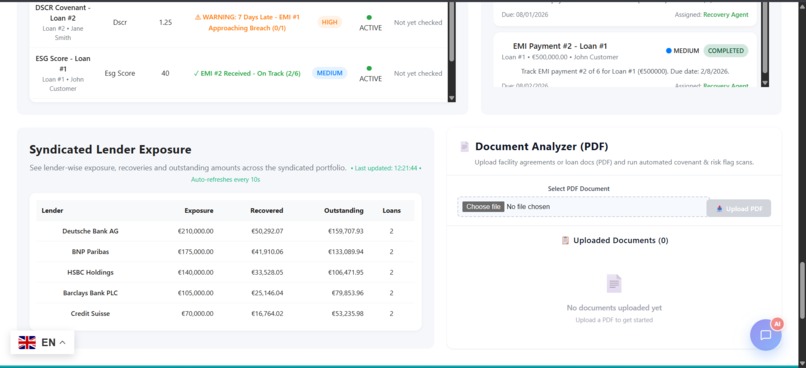Screen dimensions: 806x368
Task: Click the empty-state document placeholder icon
Action: tap(614, 283)
